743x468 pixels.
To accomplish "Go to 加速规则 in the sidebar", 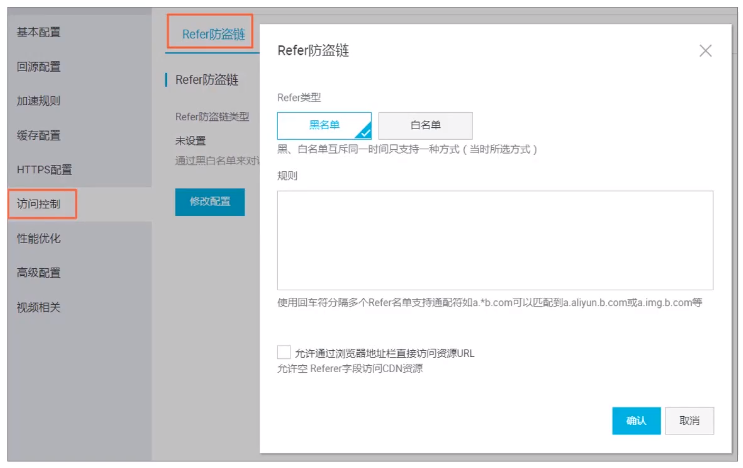I will click(39, 101).
